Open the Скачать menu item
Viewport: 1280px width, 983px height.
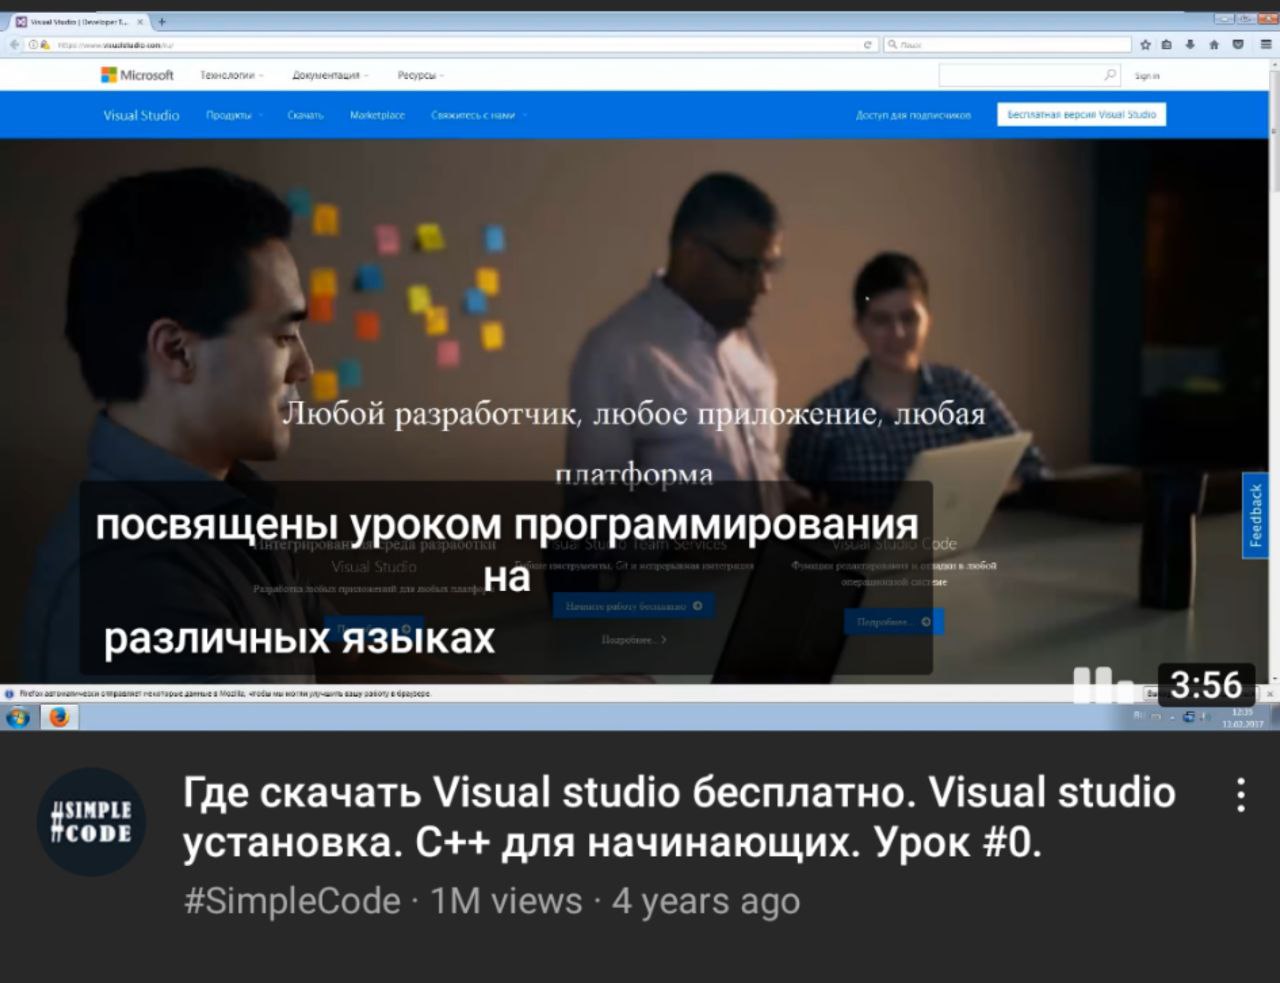(305, 115)
